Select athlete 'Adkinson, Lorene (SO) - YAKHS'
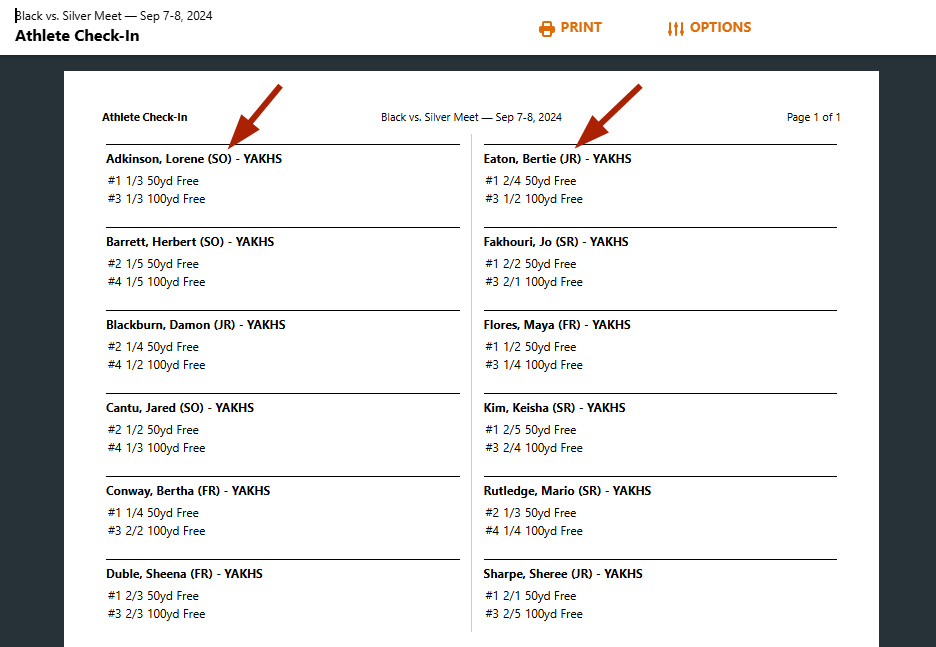 coord(194,159)
